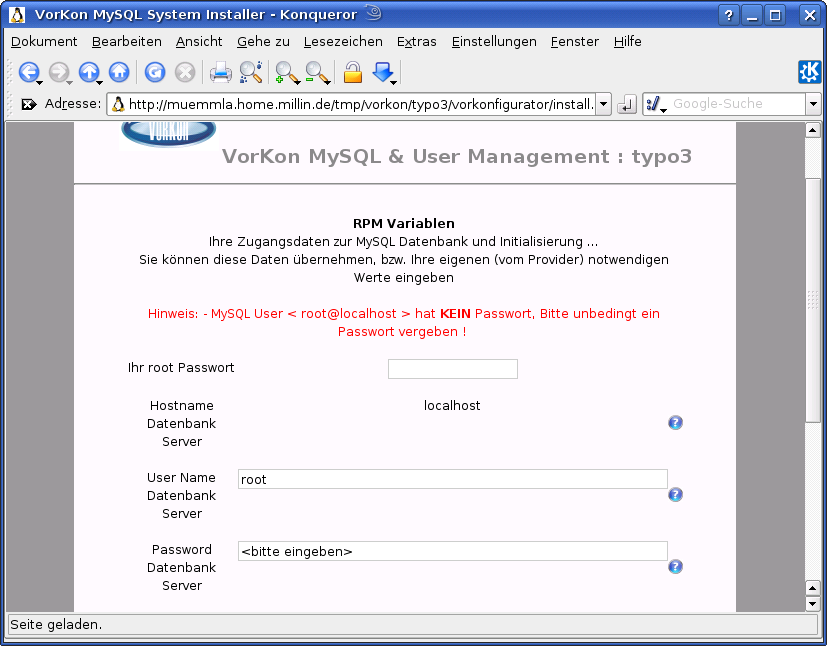Open download arrow dropdown menu
The height and width of the screenshot is (646, 827).
393,82
